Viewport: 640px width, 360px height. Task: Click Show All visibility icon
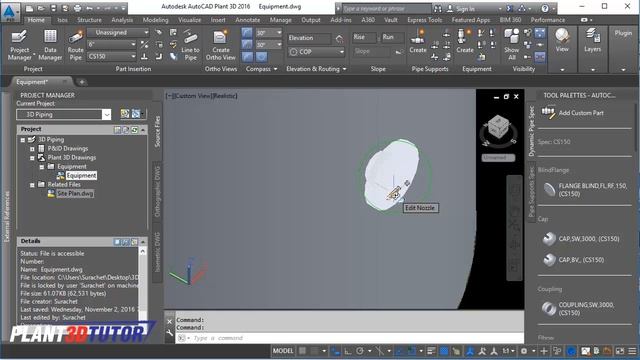click(x=511, y=44)
